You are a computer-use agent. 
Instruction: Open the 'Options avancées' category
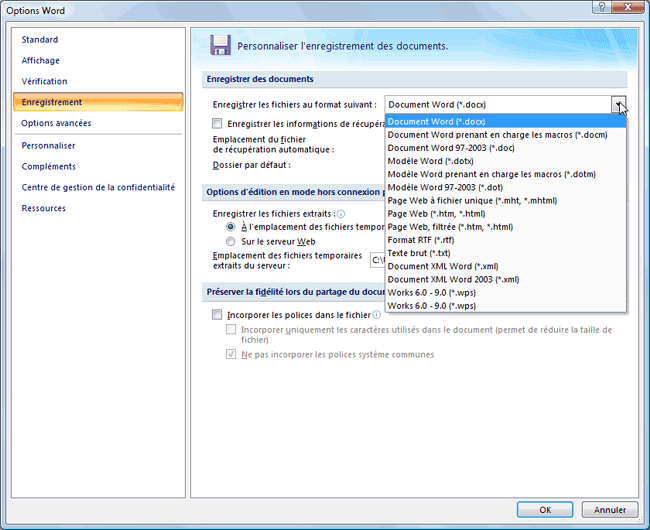coord(56,124)
